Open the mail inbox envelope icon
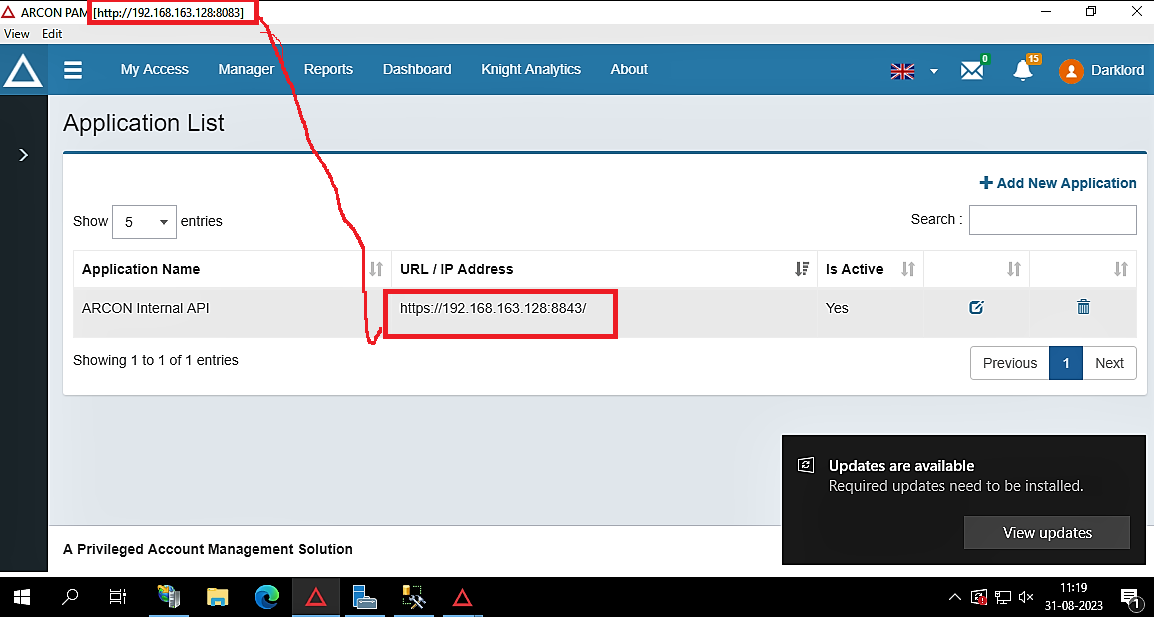The image size is (1154, 617). point(971,70)
